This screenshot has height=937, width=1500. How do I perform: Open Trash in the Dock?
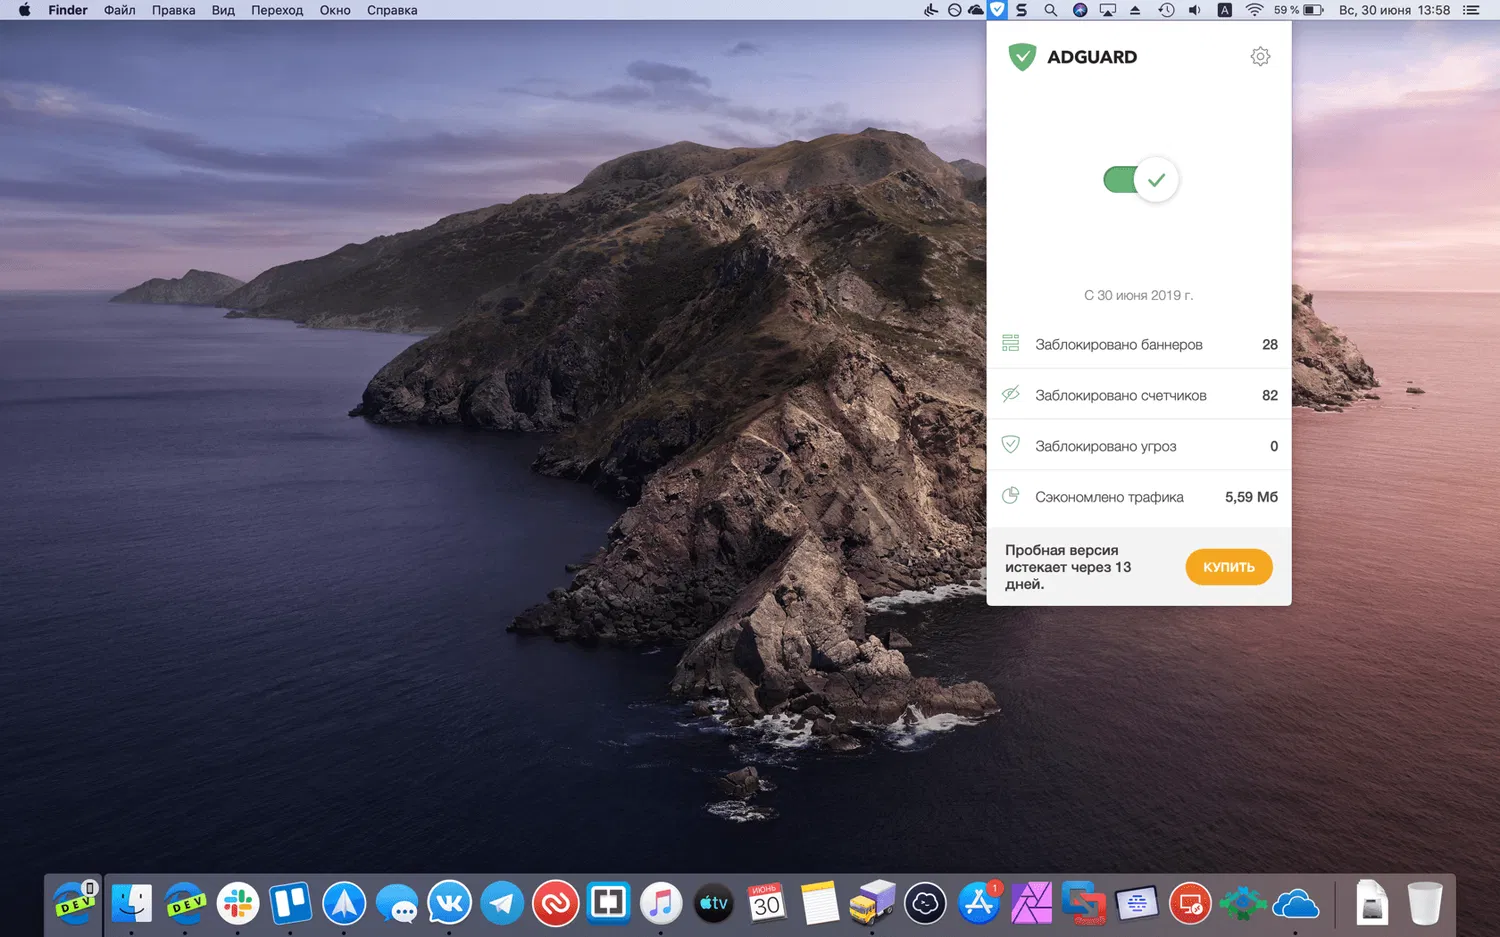coord(1424,904)
